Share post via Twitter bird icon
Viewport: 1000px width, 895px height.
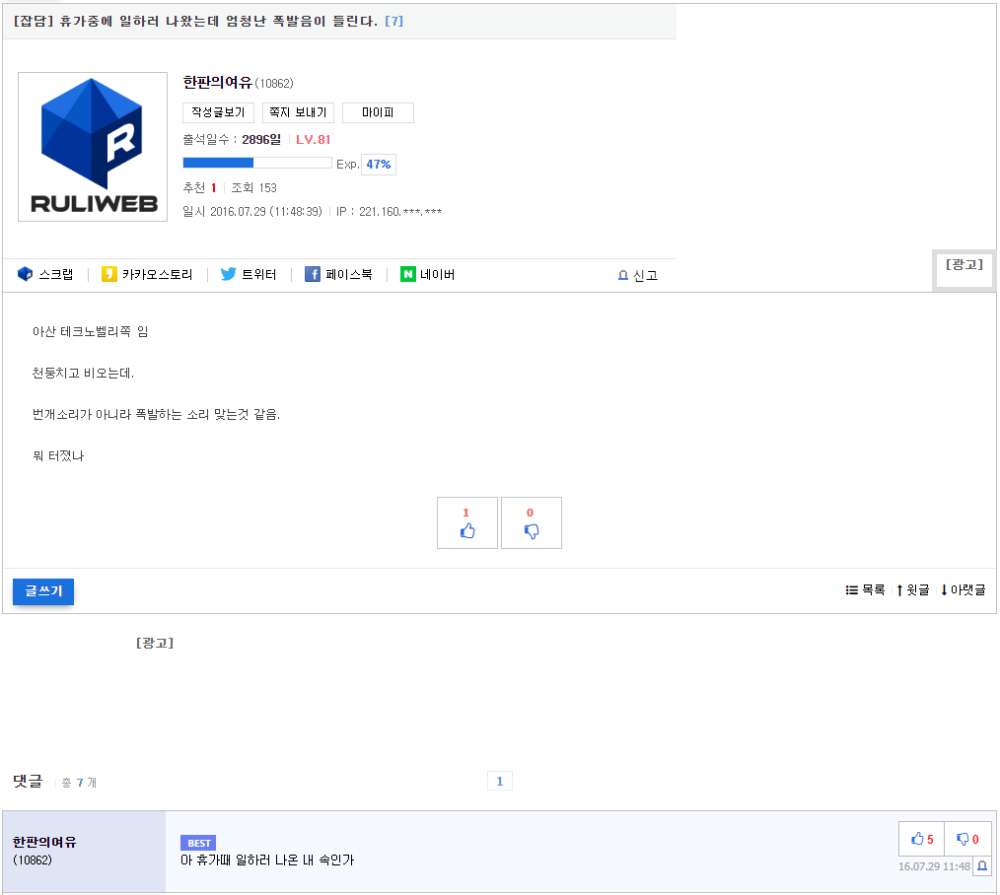pyautogui.click(x=228, y=274)
